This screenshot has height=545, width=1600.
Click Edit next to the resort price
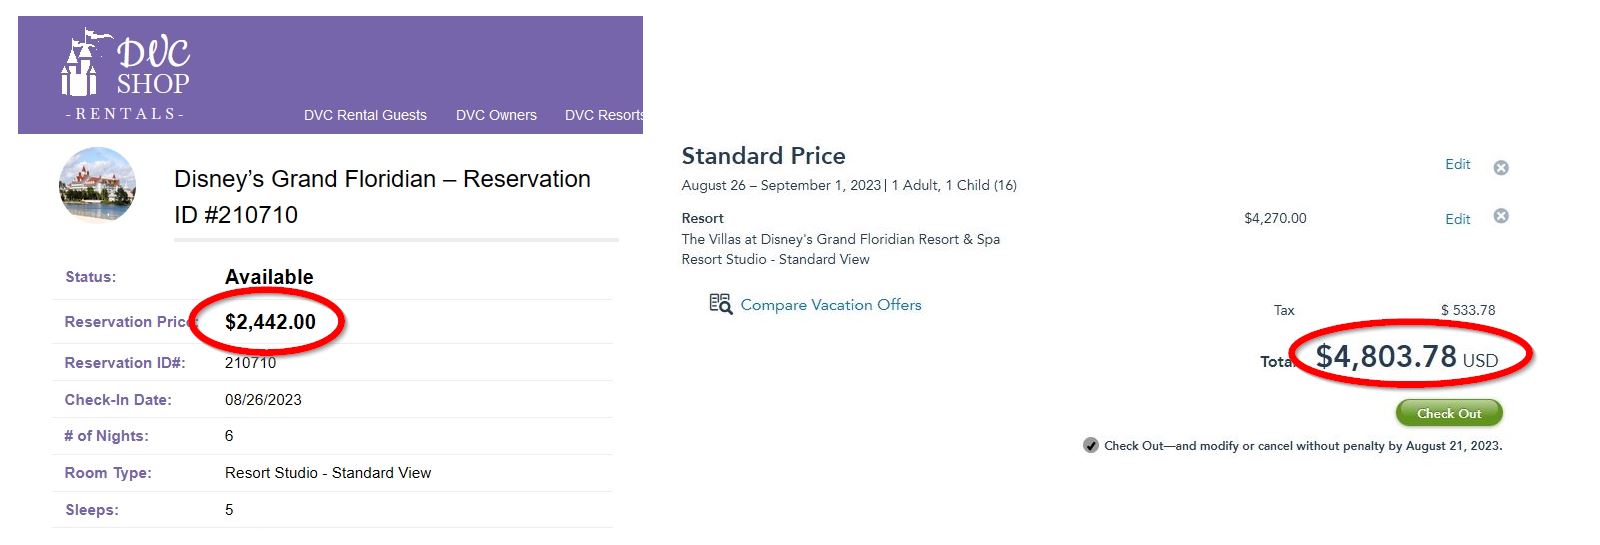coord(1457,219)
